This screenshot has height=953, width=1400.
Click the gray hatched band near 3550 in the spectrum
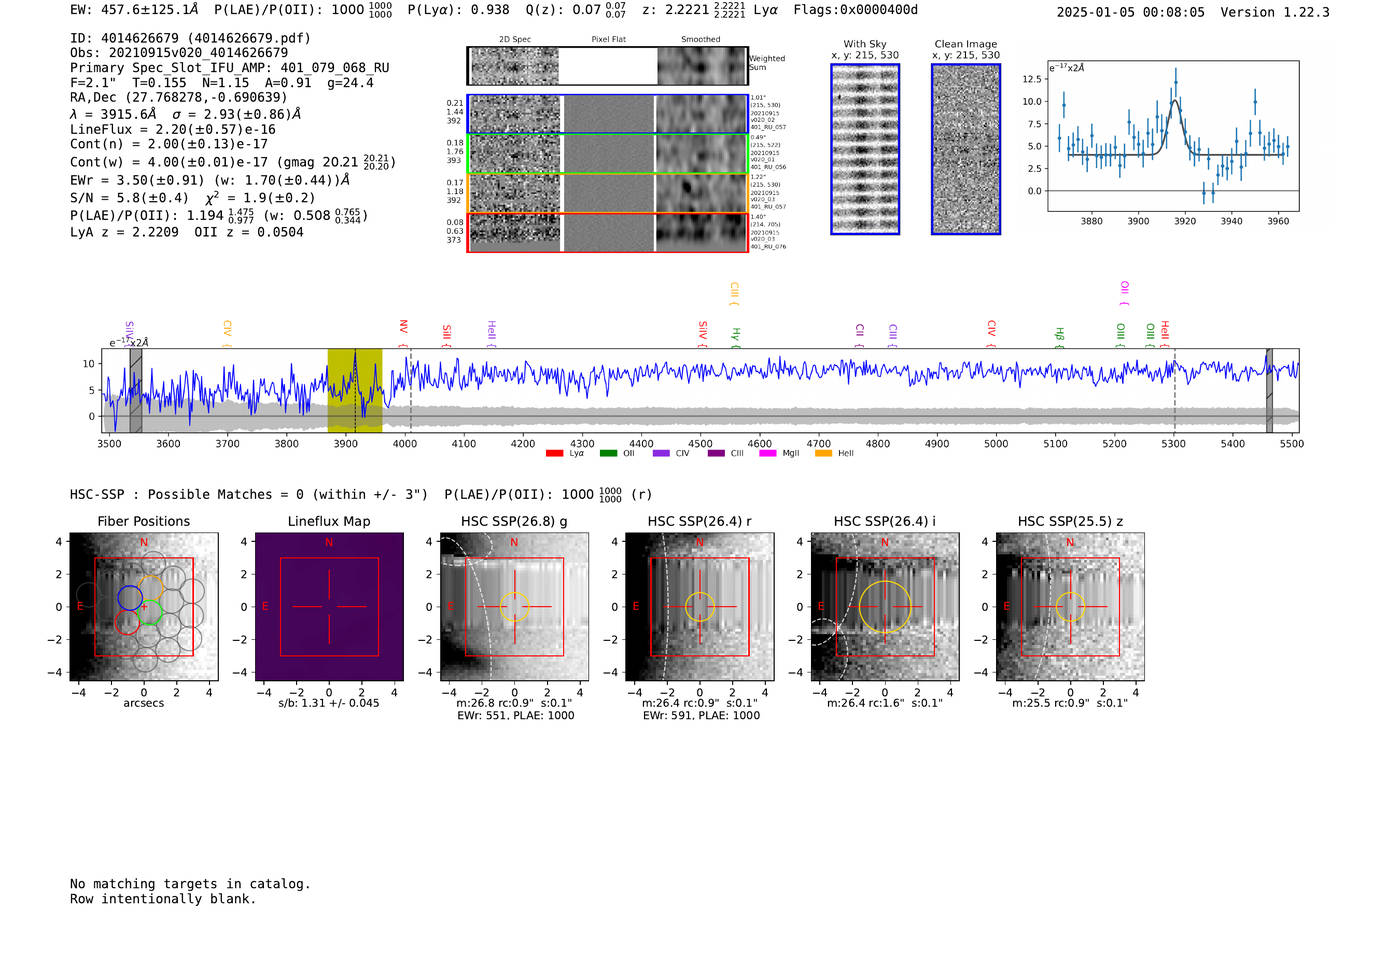pyautogui.click(x=136, y=390)
